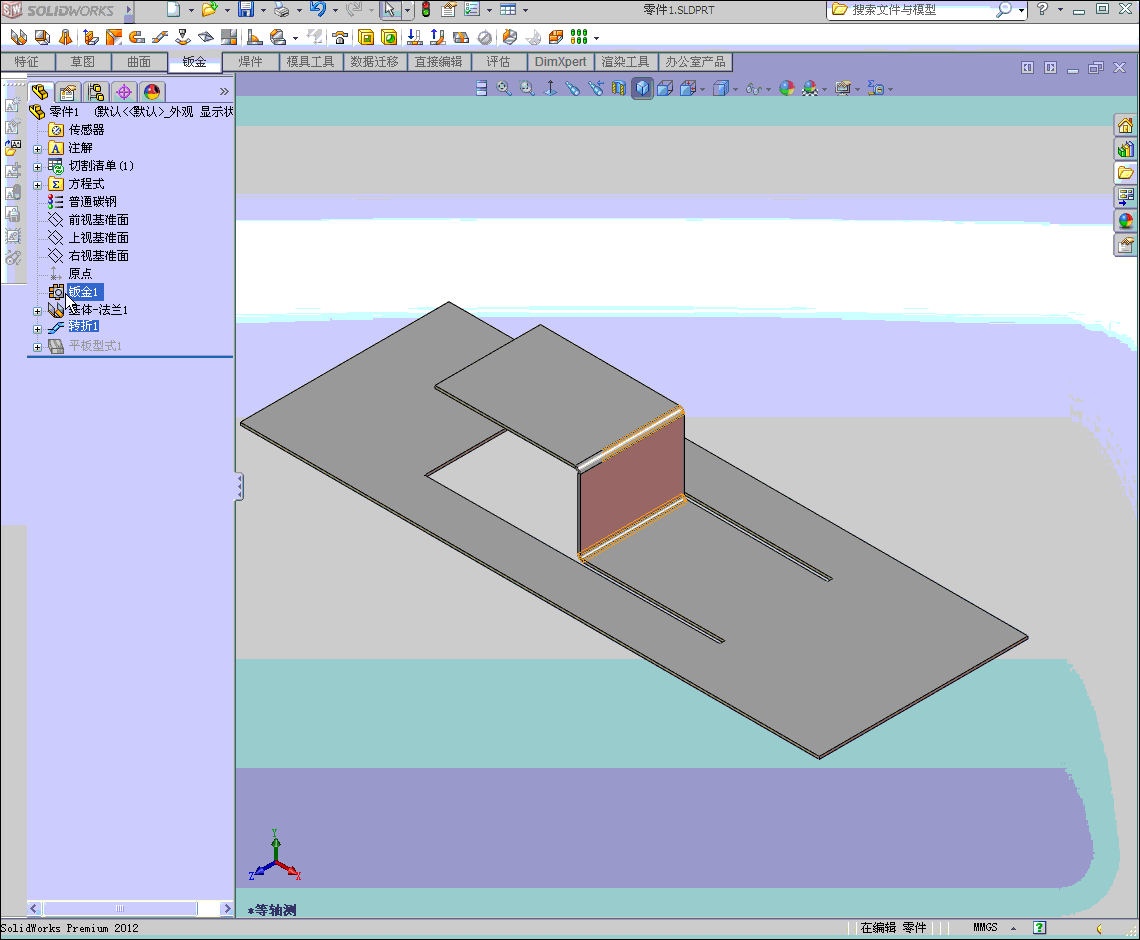Viewport: 1140px width, 940px height.
Task: Click Convert to Sheet Metal icon
Action: pos(42,37)
